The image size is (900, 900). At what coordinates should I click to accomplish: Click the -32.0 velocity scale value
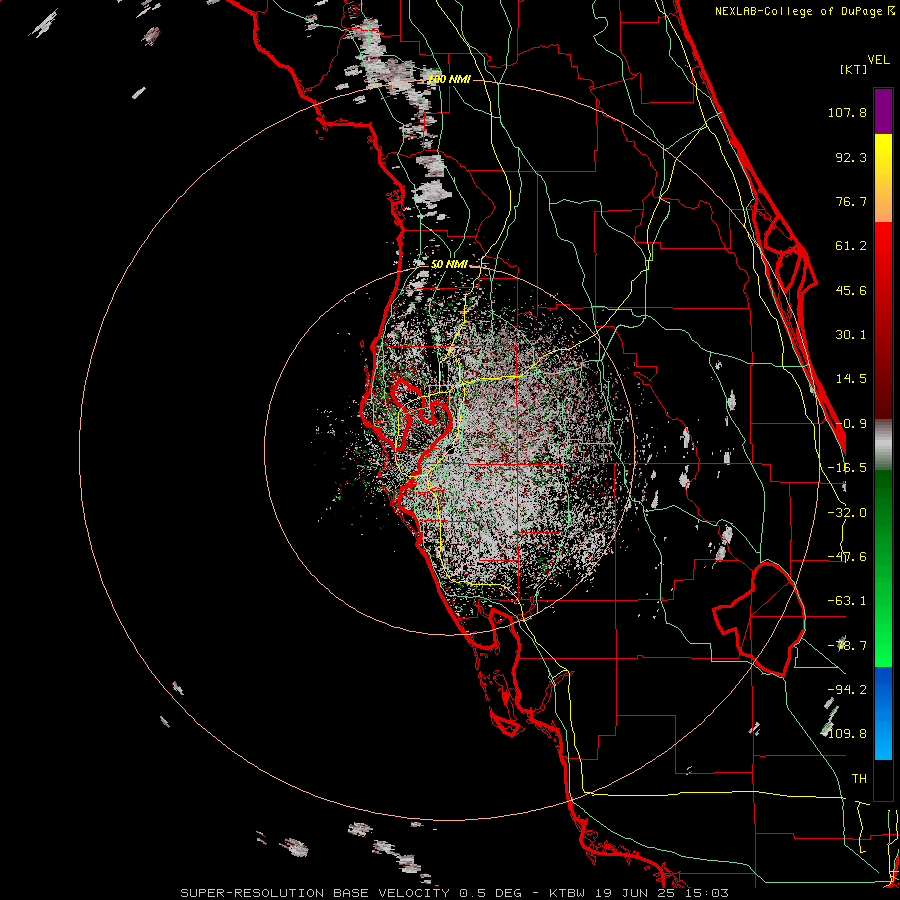pos(847,513)
